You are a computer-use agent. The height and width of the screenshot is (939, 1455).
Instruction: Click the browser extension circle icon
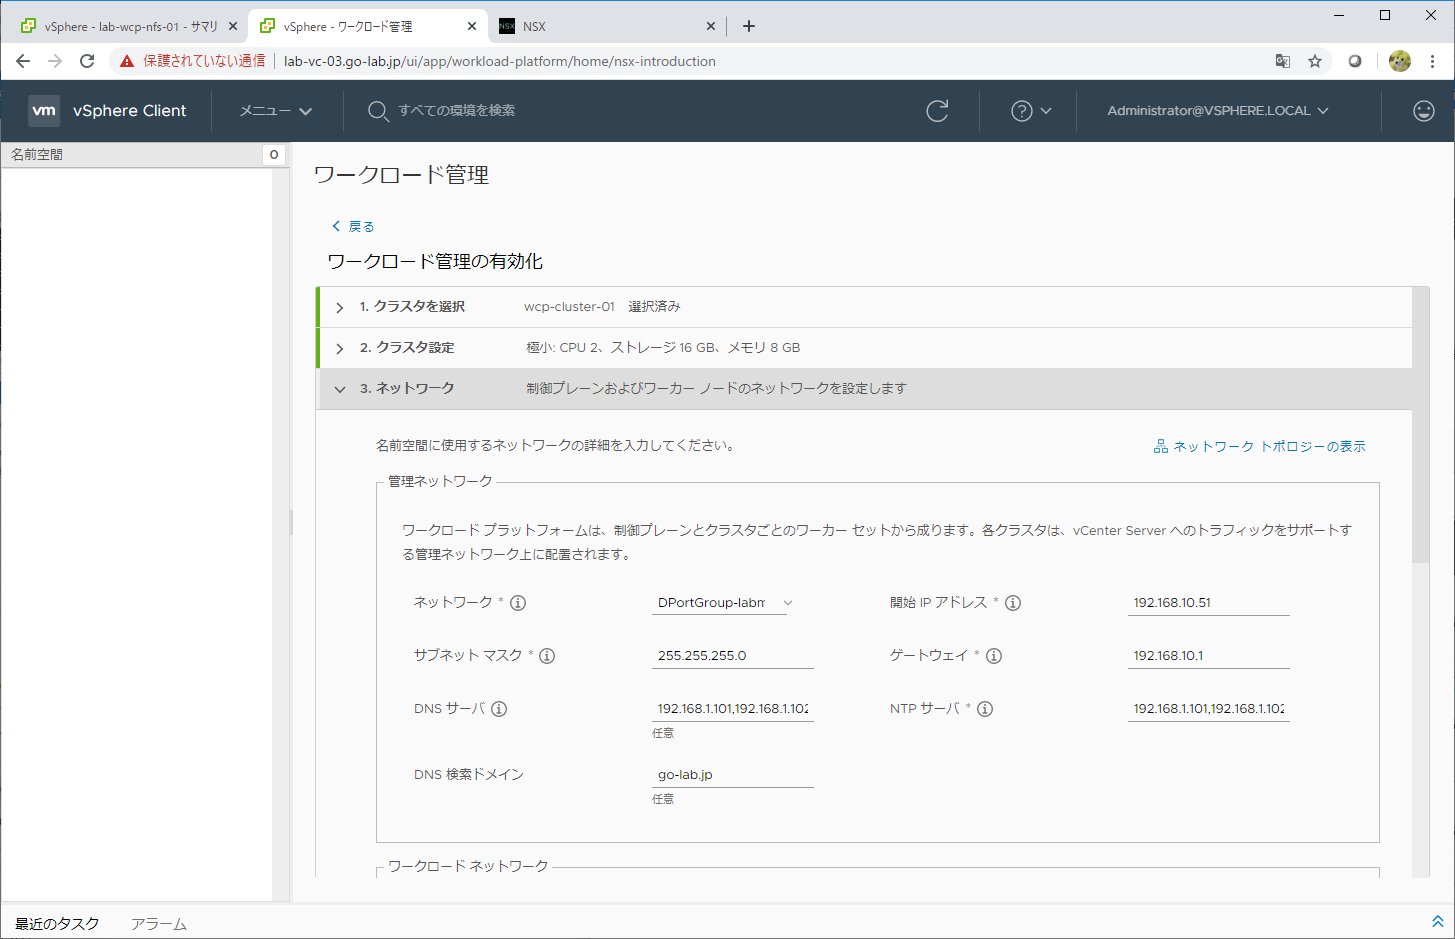1355,61
